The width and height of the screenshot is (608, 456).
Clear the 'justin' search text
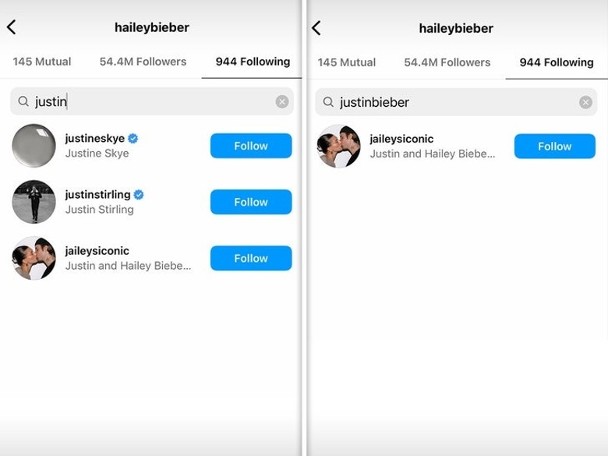pos(282,102)
